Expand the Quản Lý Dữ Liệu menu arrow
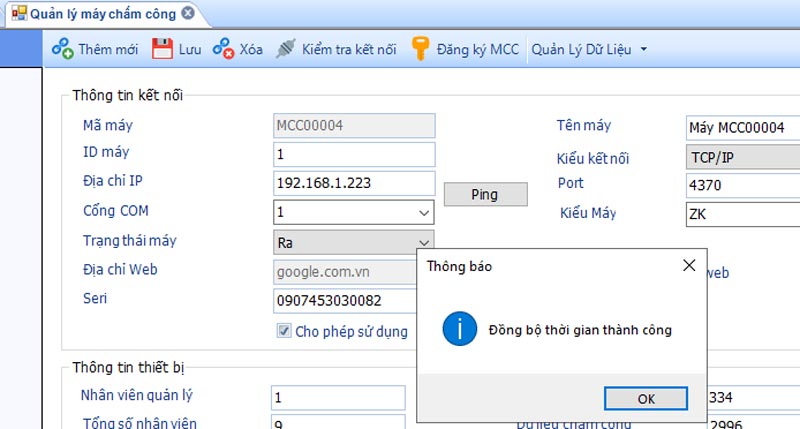This screenshot has width=800, height=429. pyautogui.click(x=643, y=49)
